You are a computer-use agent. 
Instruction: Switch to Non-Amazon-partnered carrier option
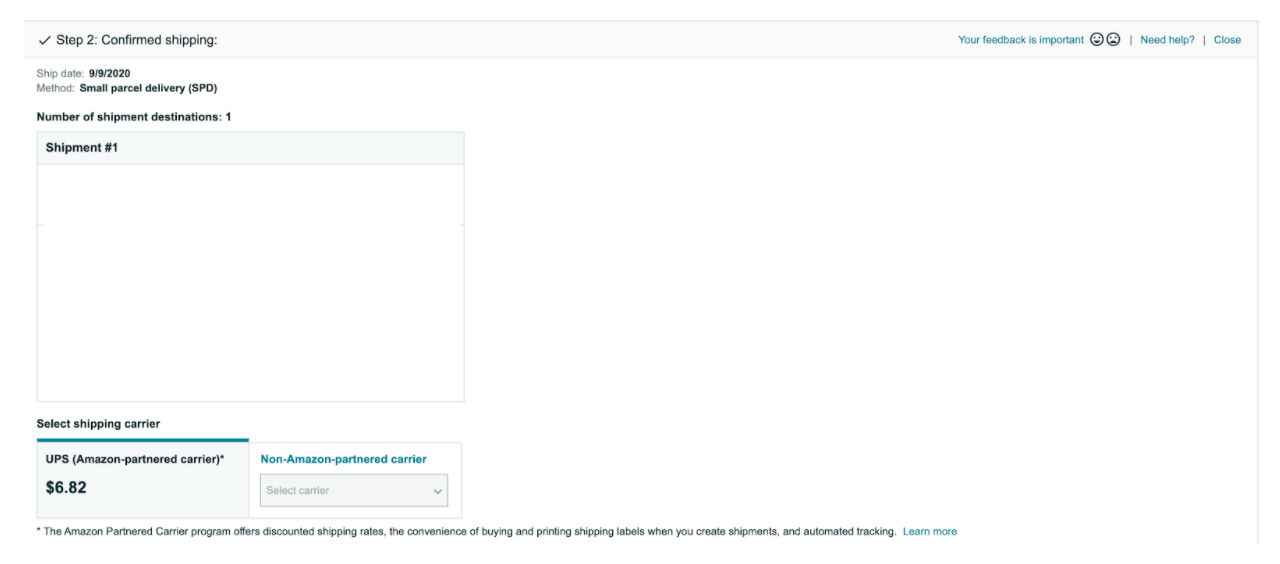tap(343, 459)
